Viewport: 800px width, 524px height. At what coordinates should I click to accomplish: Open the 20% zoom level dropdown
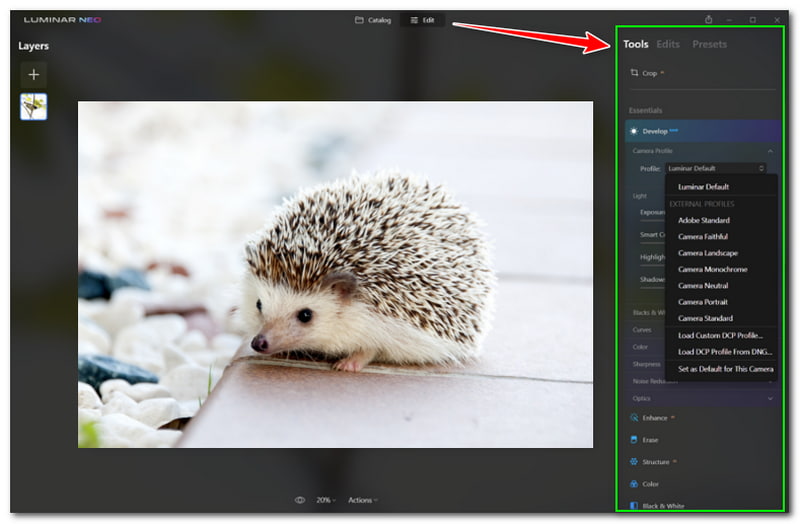click(x=326, y=500)
